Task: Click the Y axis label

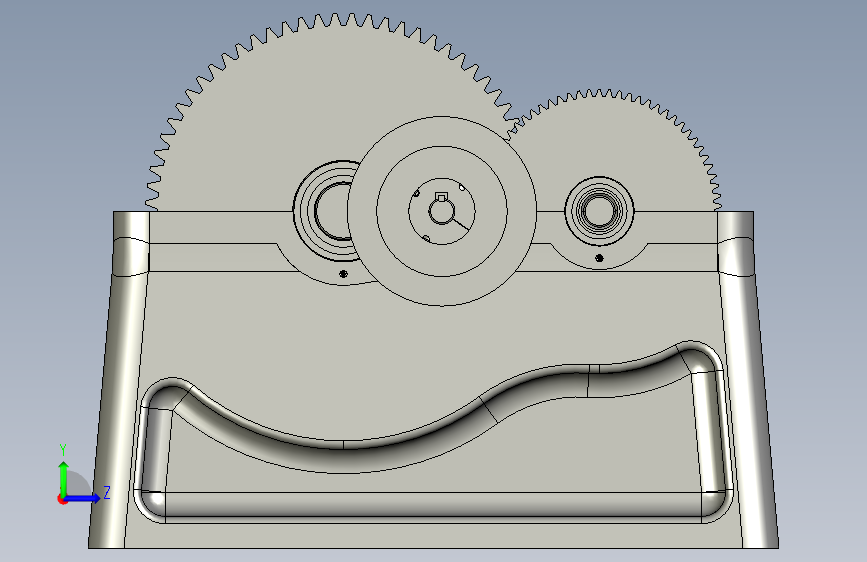Action: (x=63, y=450)
